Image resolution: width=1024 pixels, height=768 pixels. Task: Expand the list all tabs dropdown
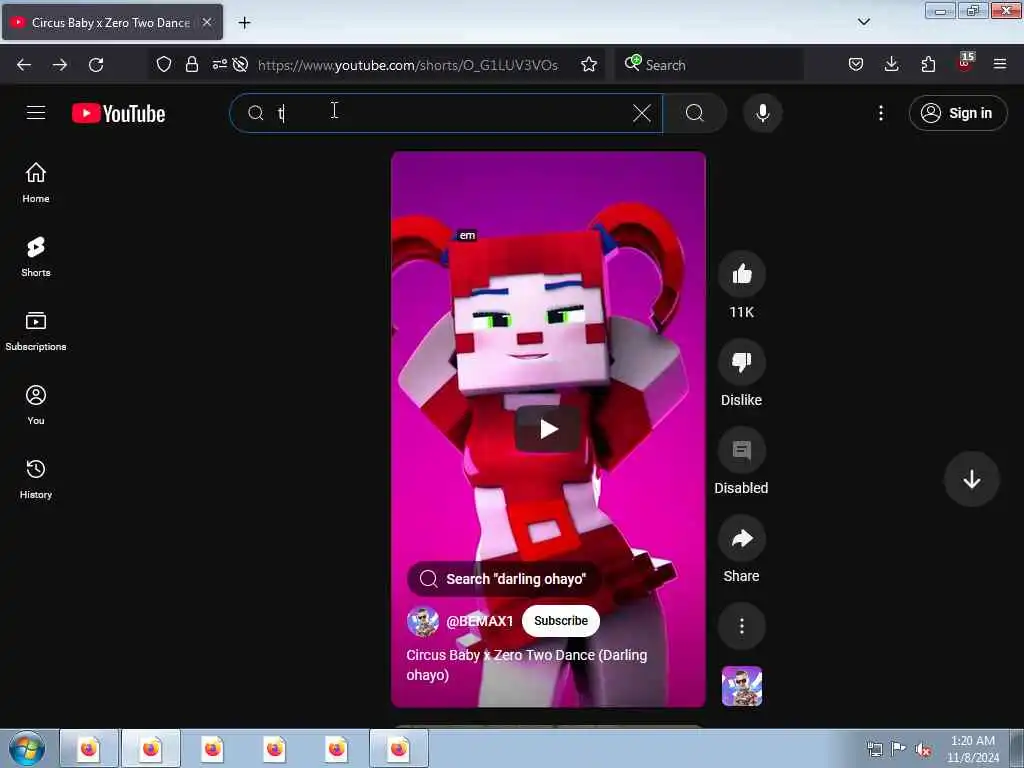pos(864,22)
